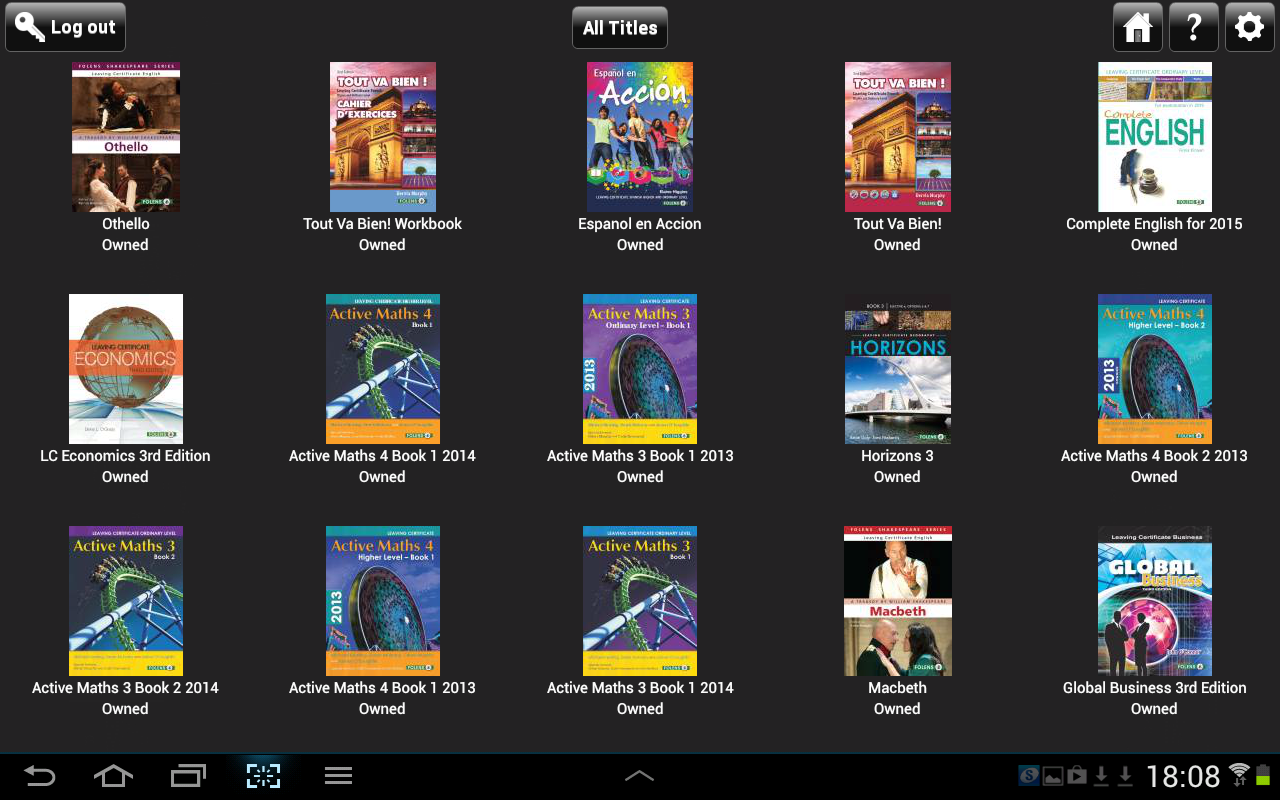Tap the 18:08 clock

click(1184, 776)
